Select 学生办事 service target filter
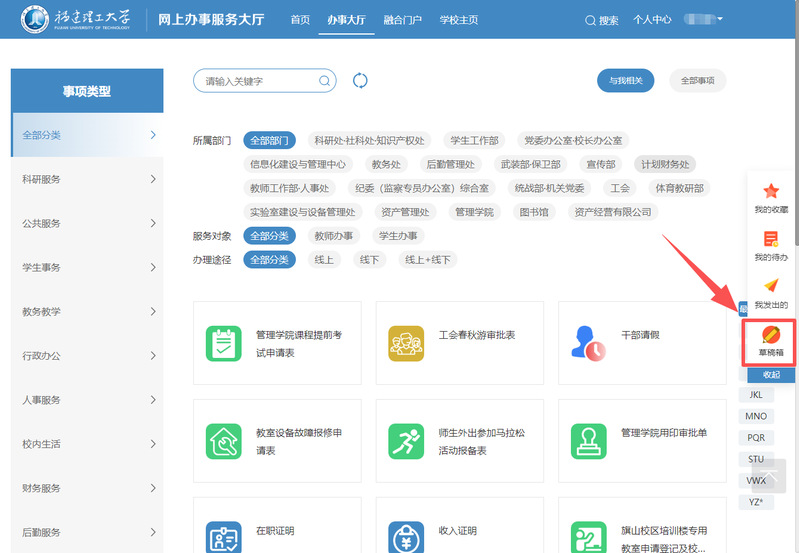The height and width of the screenshot is (553, 799). click(x=397, y=236)
